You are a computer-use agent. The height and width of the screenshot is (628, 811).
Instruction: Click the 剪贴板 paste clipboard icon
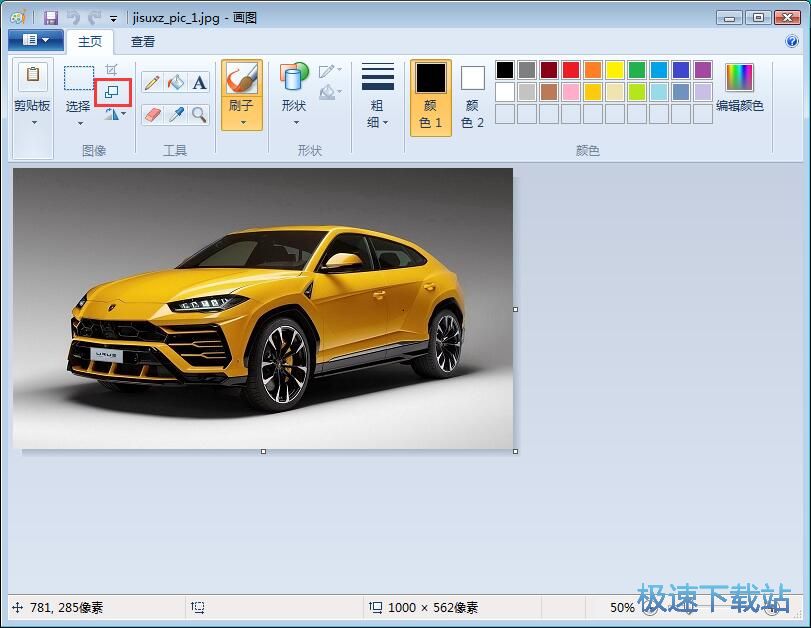pyautogui.click(x=33, y=76)
